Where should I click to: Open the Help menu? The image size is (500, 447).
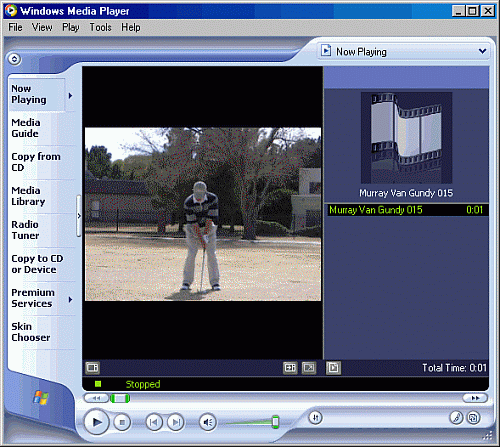pos(131,27)
